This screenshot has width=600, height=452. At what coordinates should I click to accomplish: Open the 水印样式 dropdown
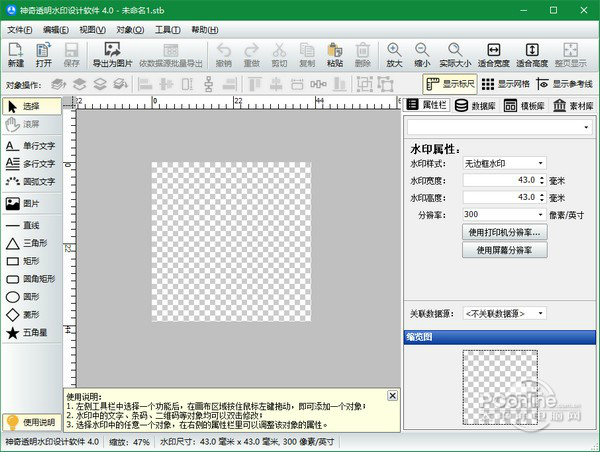[504, 163]
